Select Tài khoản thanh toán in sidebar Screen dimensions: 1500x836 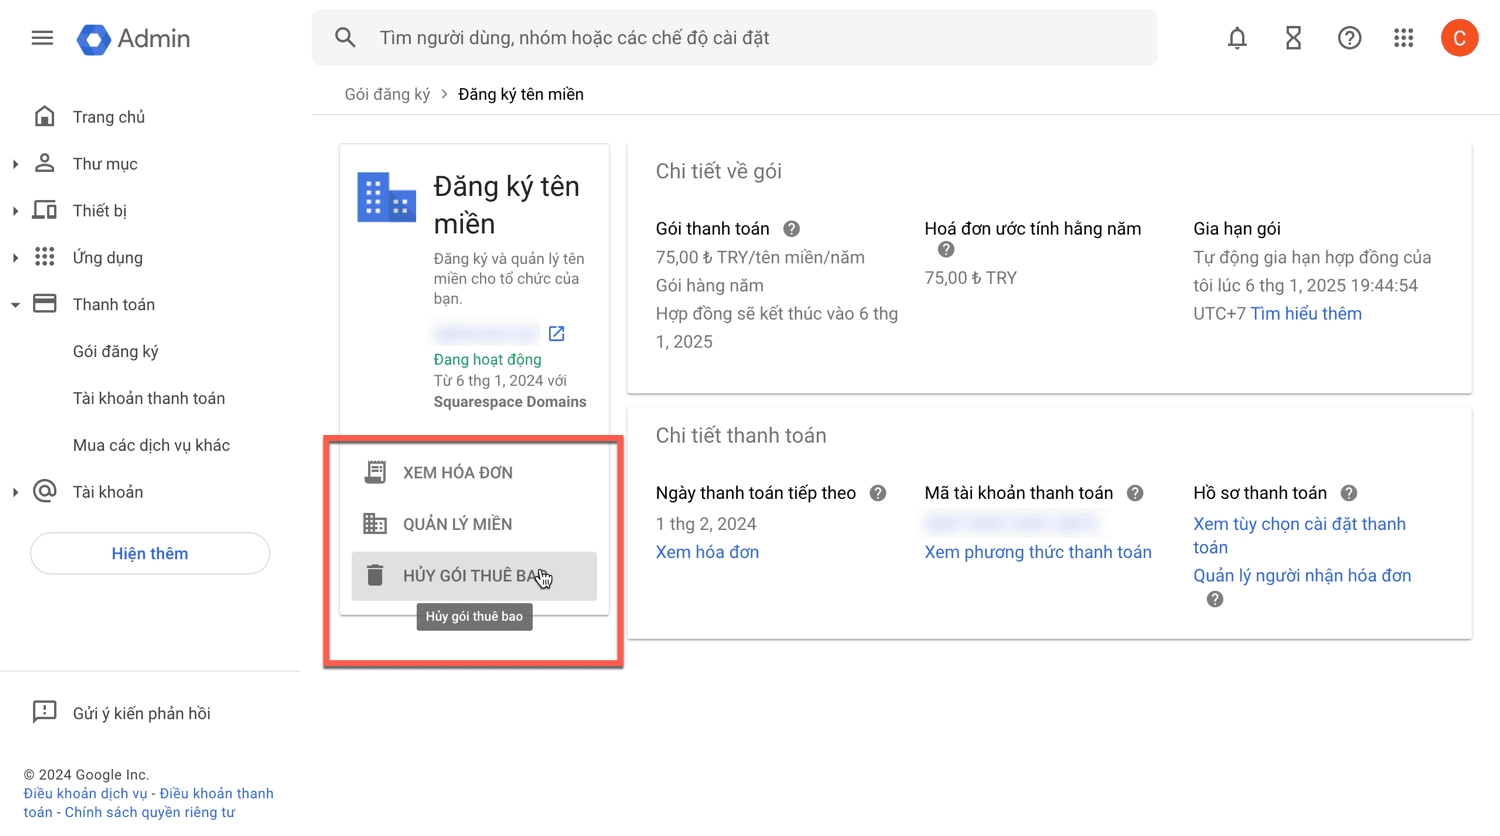click(149, 398)
